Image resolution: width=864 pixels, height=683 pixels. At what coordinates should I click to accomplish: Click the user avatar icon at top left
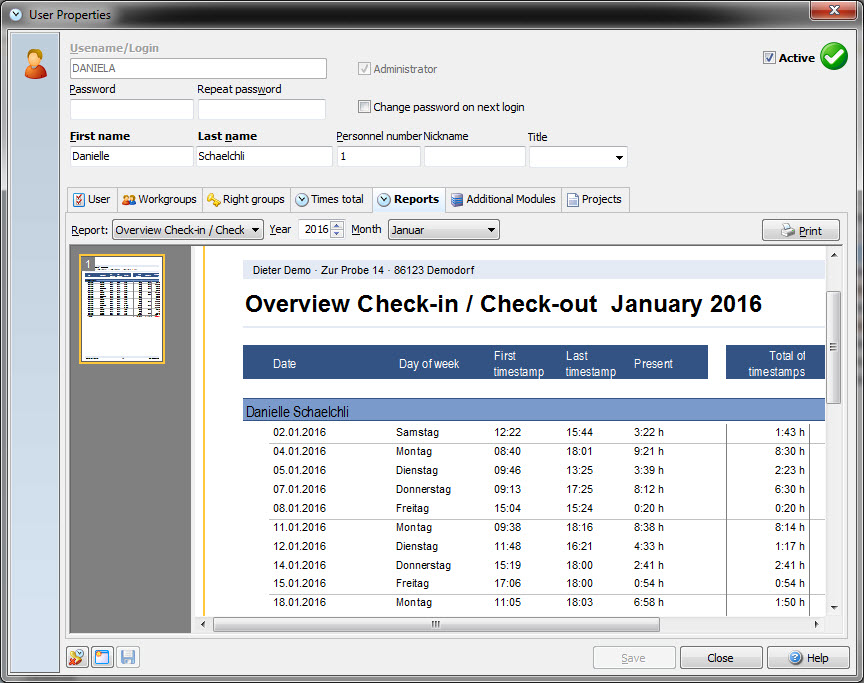(x=36, y=63)
